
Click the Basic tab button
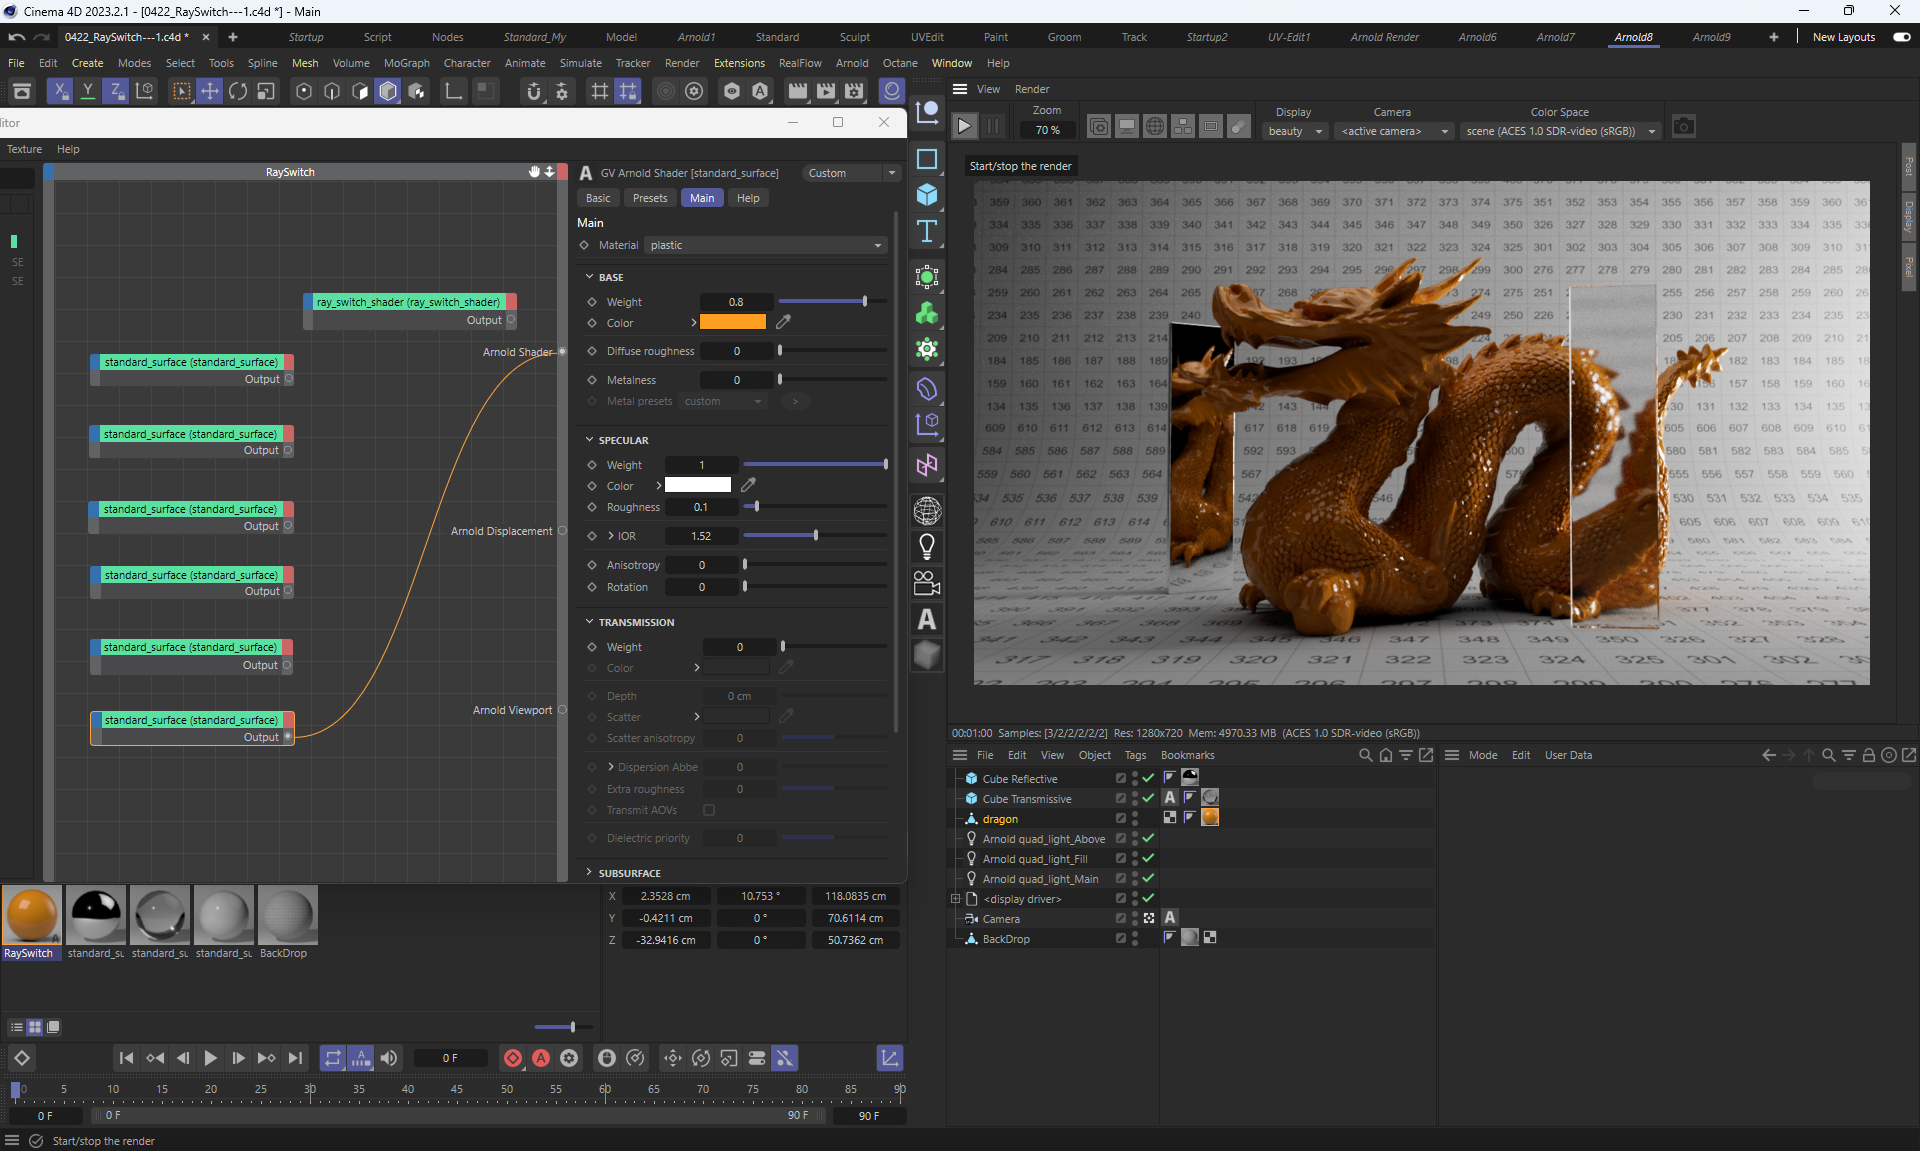pos(598,198)
